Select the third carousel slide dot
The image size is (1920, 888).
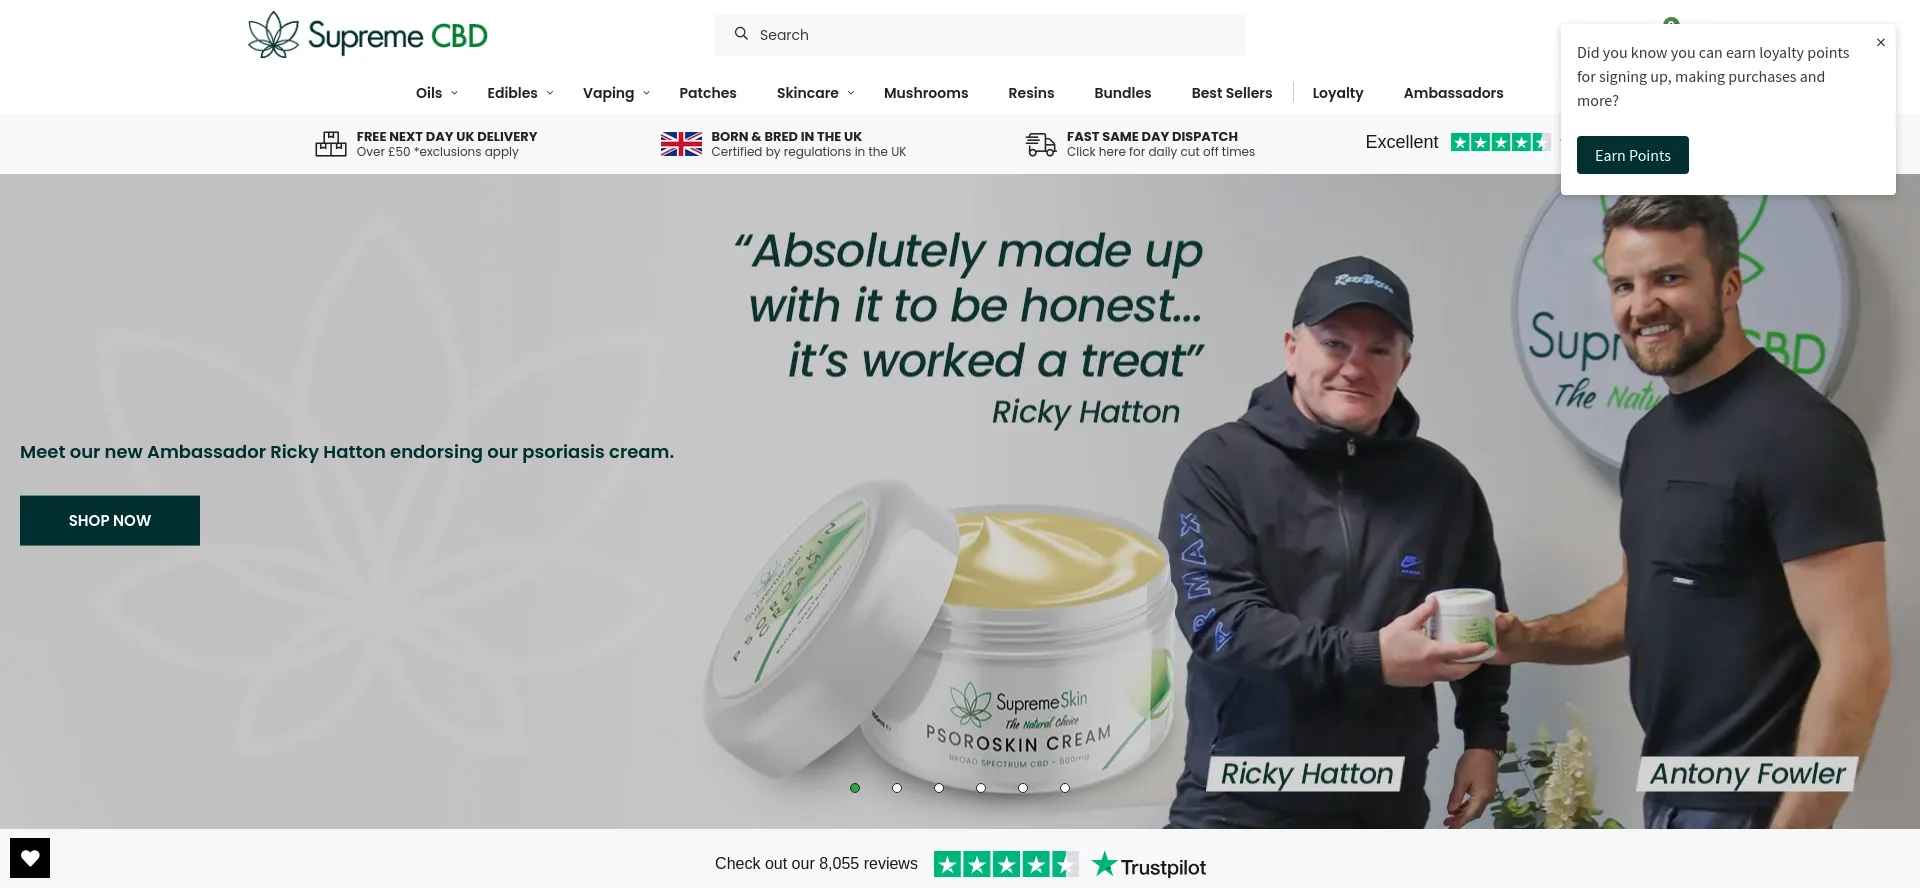939,788
